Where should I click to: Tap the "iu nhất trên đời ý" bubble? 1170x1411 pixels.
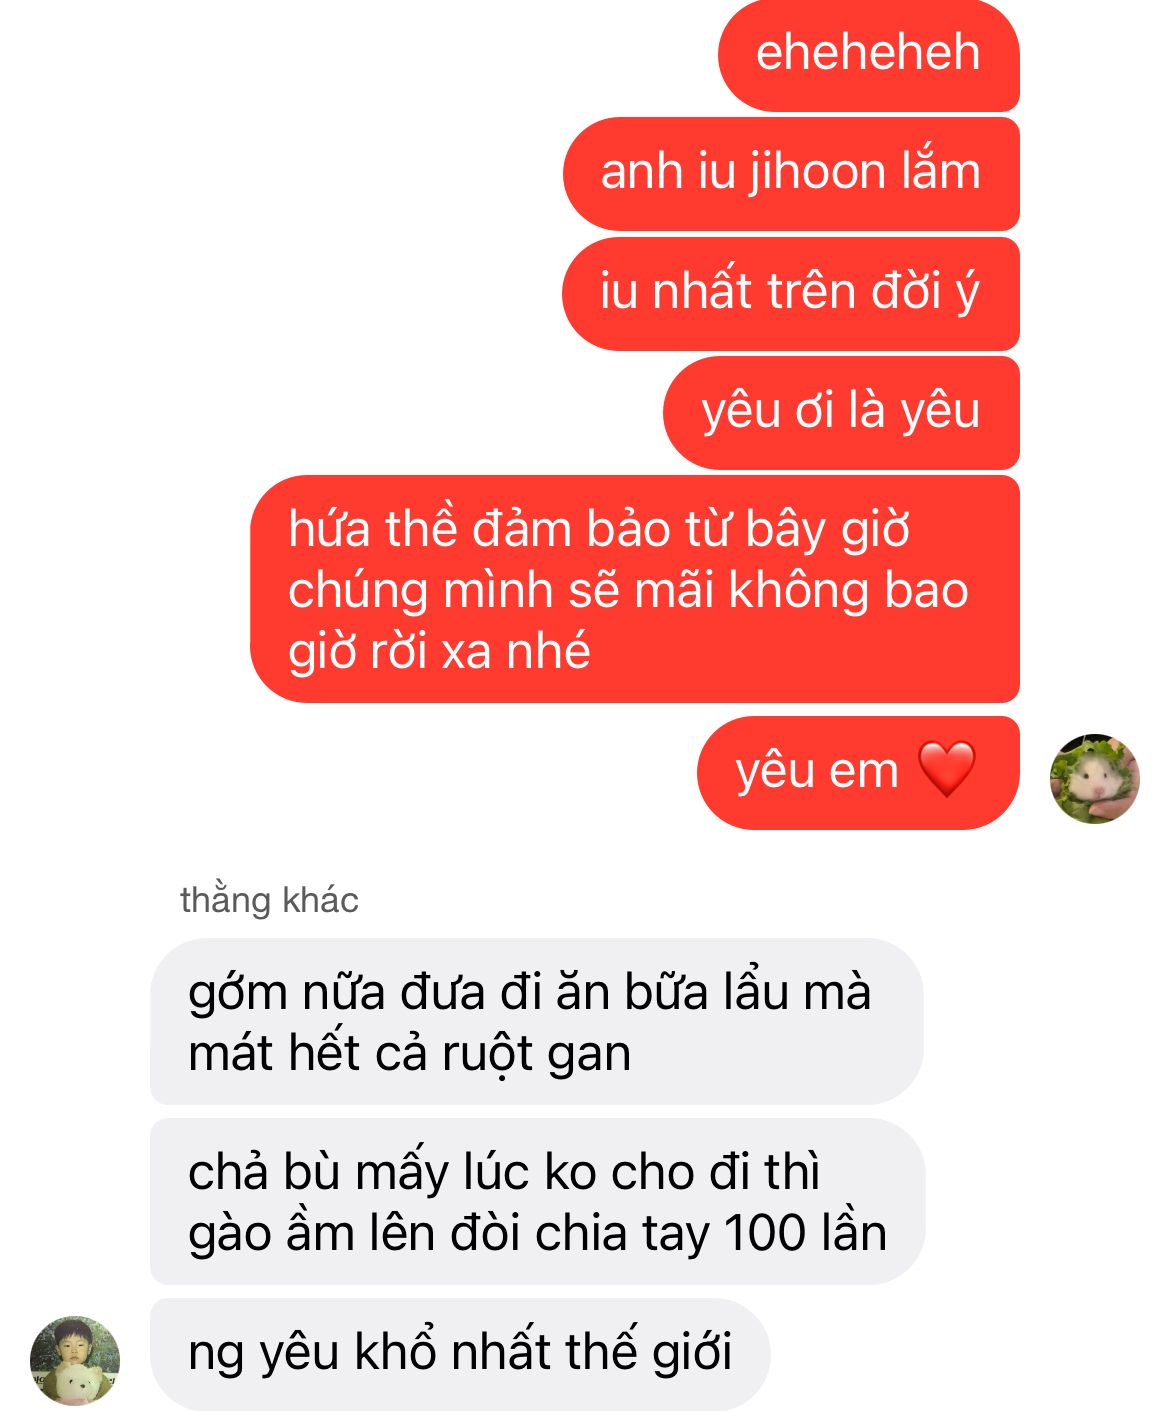click(791, 293)
